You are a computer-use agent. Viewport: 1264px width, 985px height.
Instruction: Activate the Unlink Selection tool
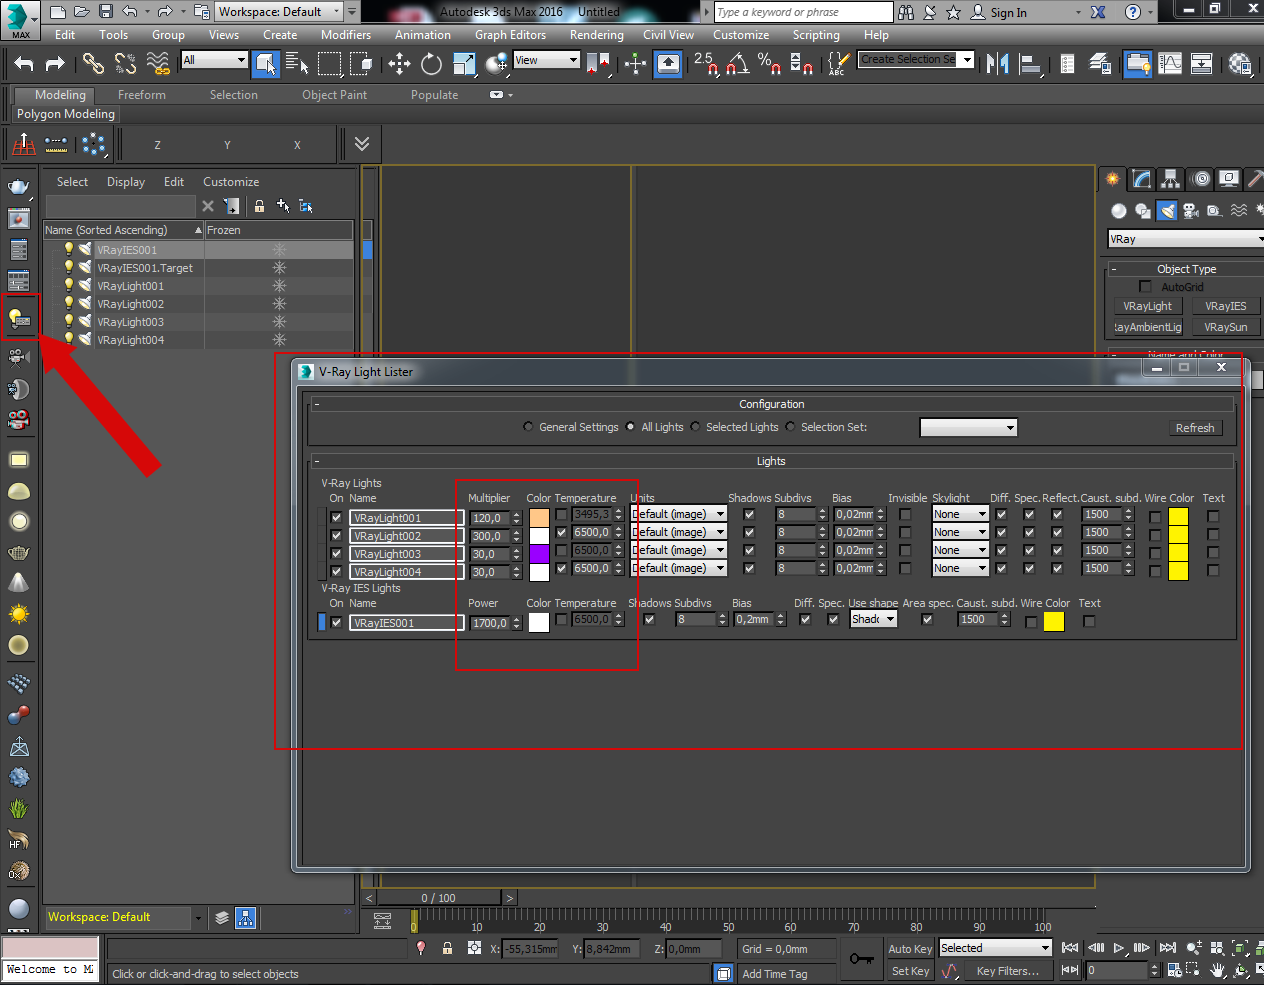tap(125, 64)
